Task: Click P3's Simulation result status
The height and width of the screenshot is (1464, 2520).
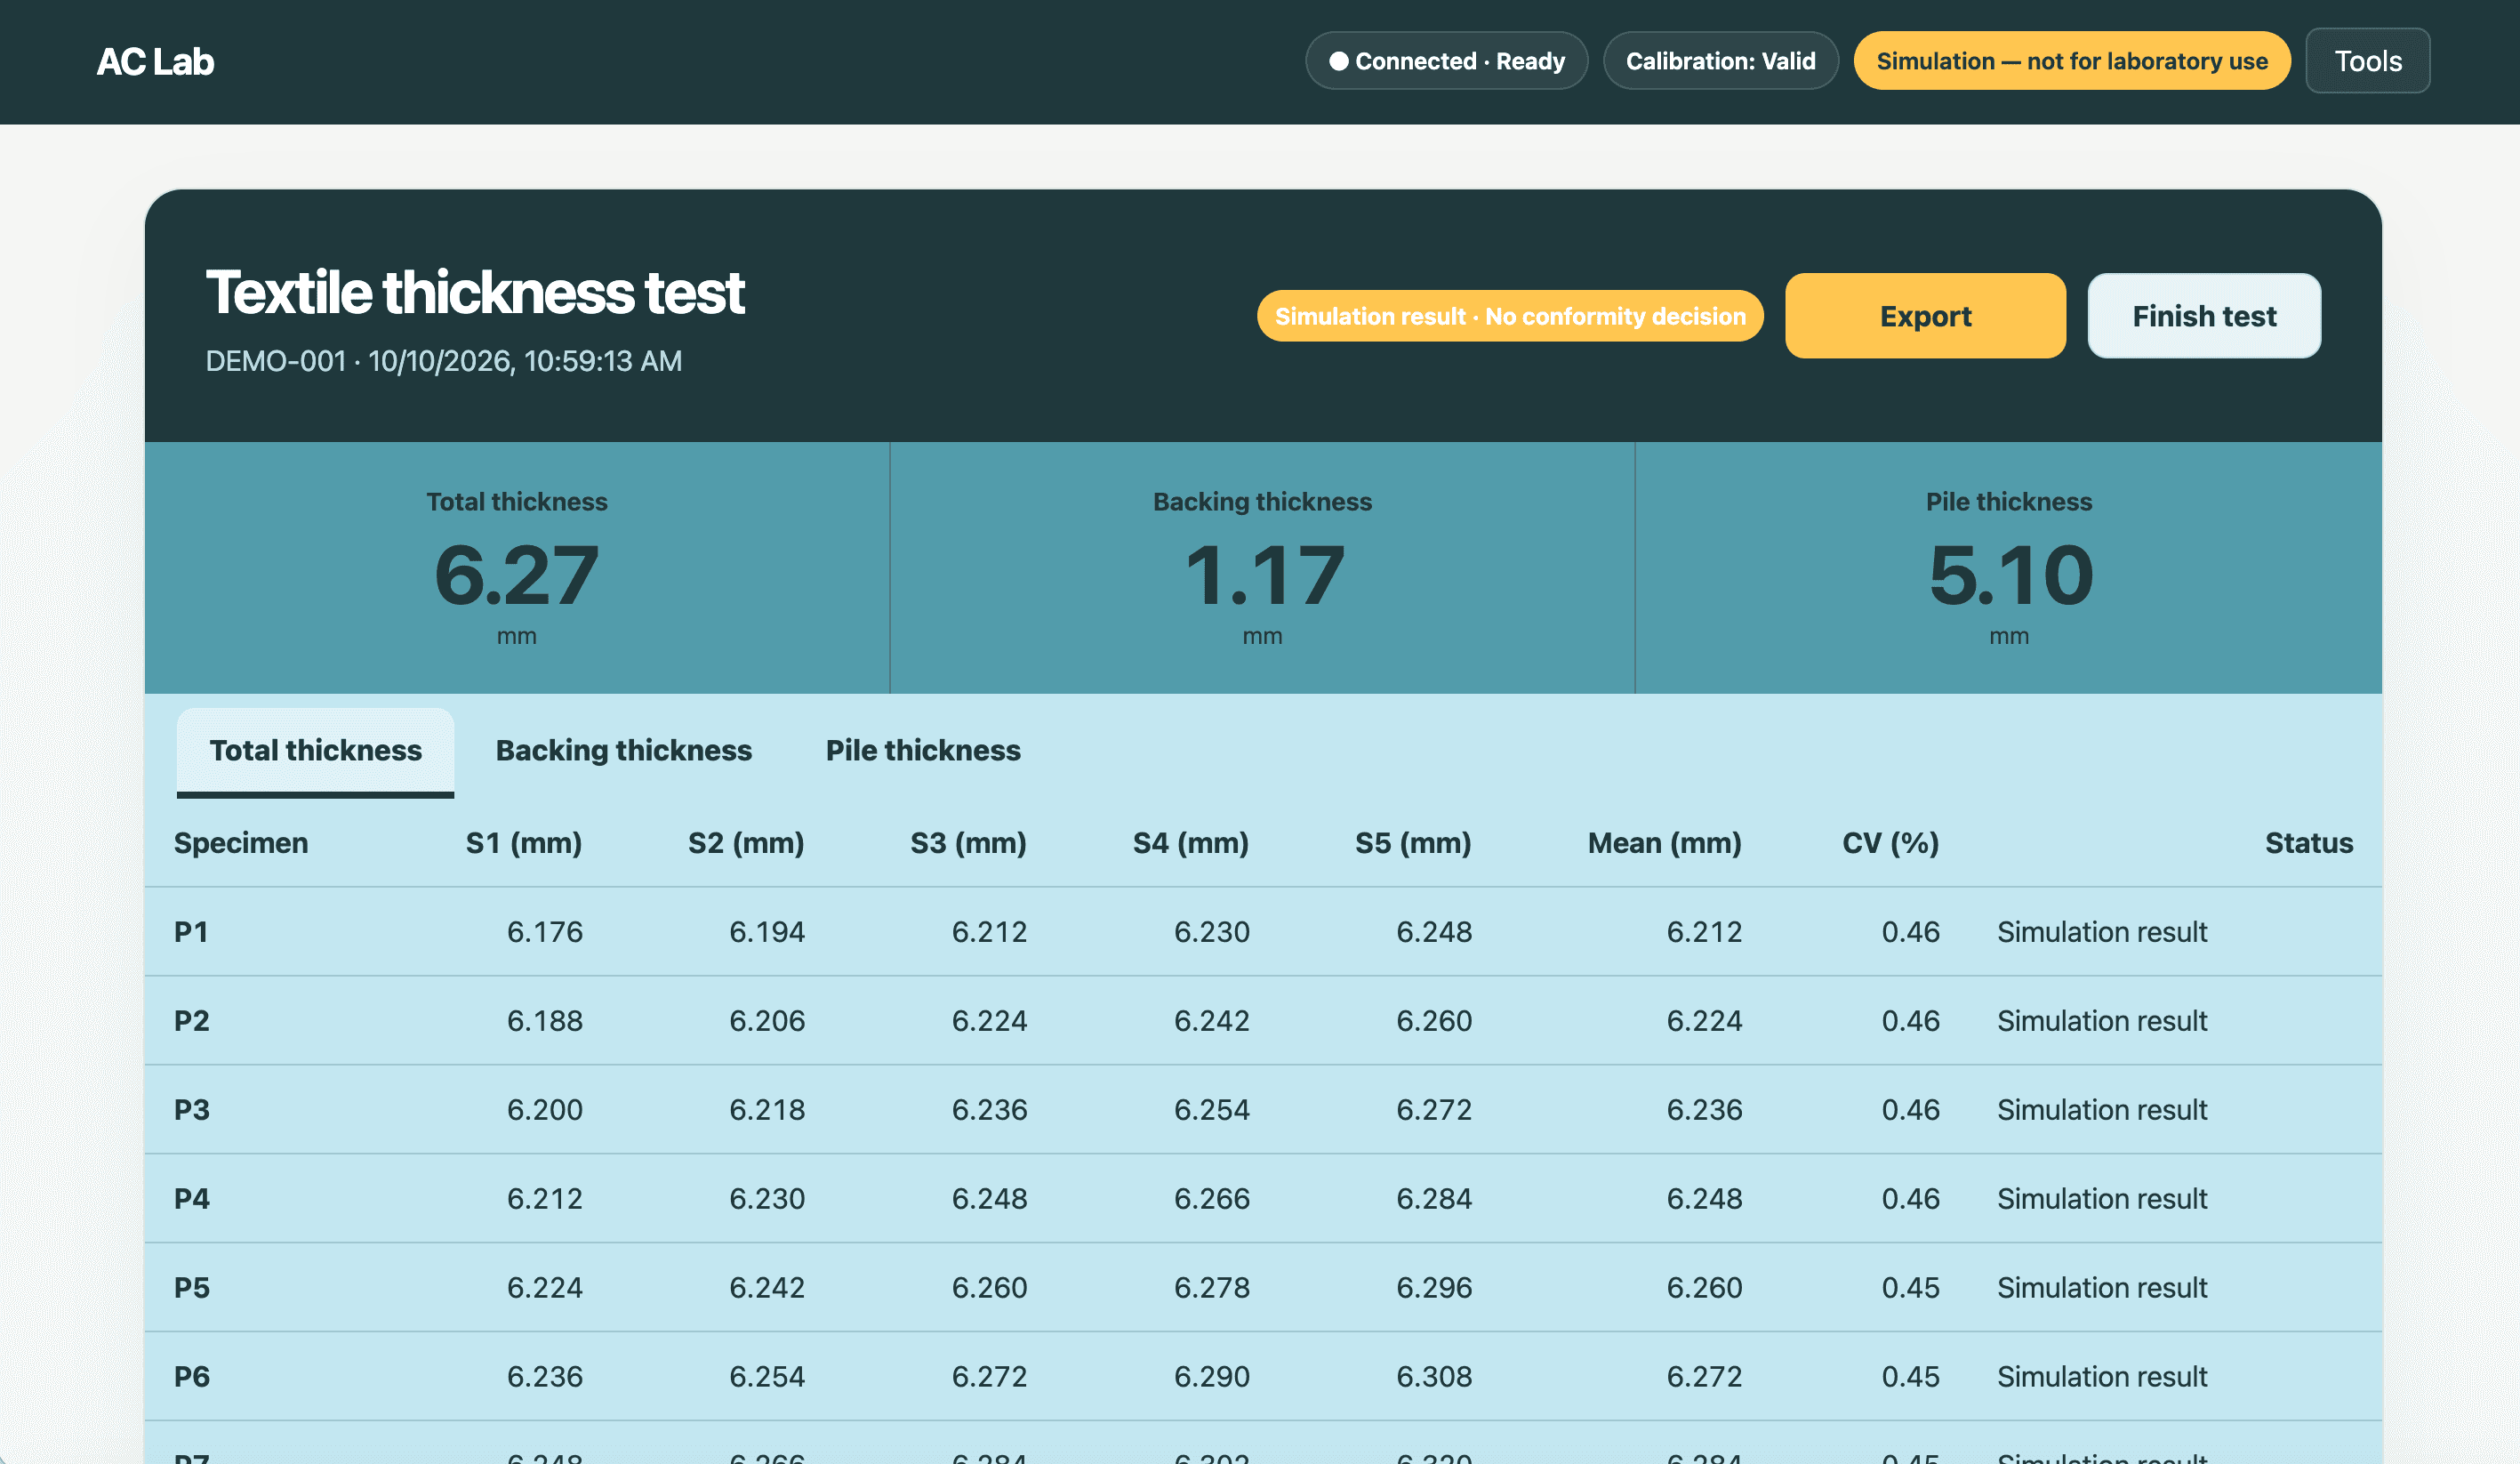Action: [2102, 1110]
